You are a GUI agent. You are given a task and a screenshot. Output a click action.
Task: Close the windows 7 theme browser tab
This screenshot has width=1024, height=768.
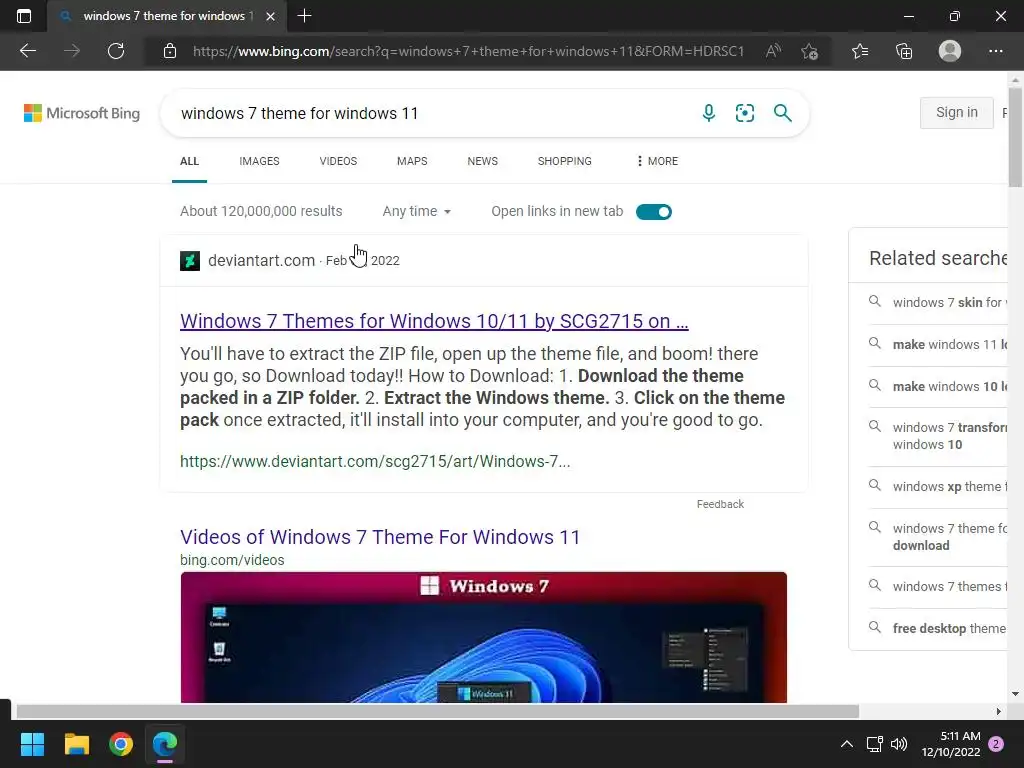(270, 16)
